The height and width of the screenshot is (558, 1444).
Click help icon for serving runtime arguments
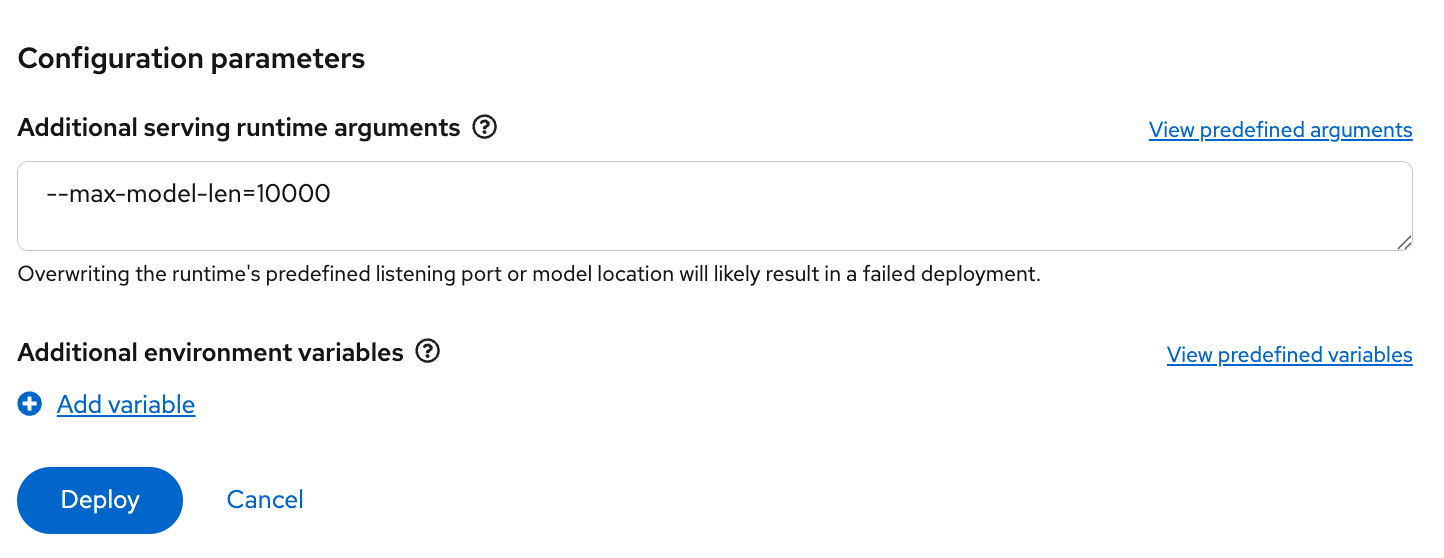click(485, 128)
